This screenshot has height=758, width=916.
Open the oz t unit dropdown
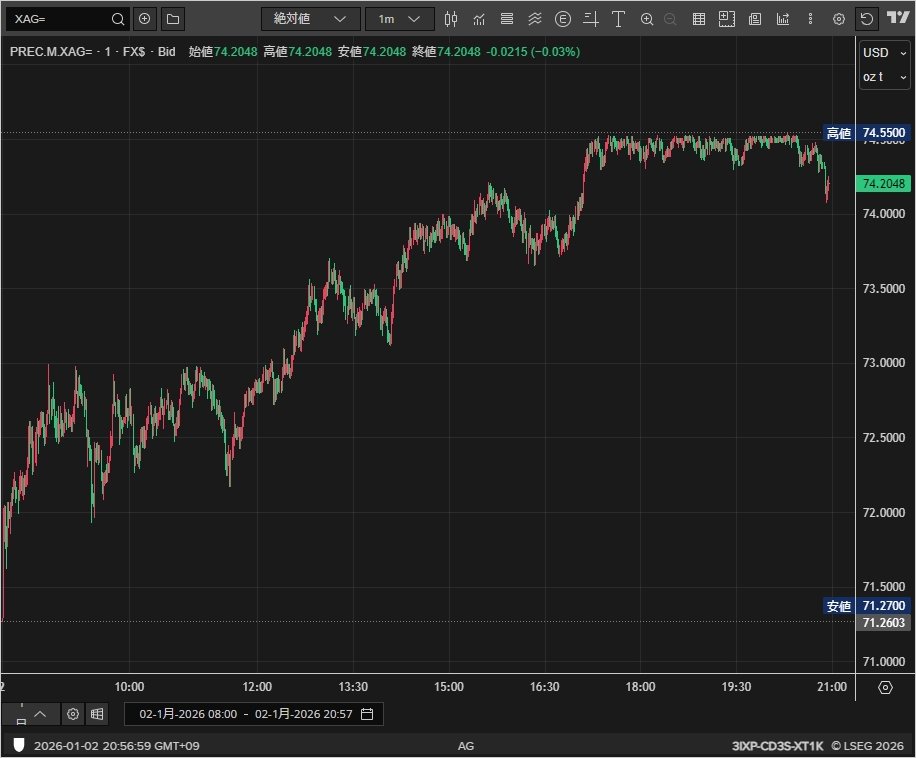coord(884,77)
